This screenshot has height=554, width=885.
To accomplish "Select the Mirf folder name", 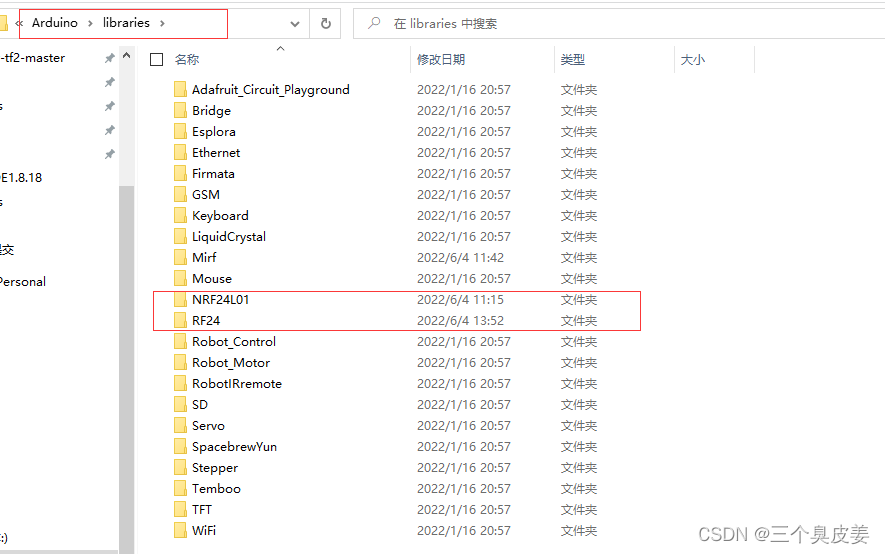I will coord(204,257).
